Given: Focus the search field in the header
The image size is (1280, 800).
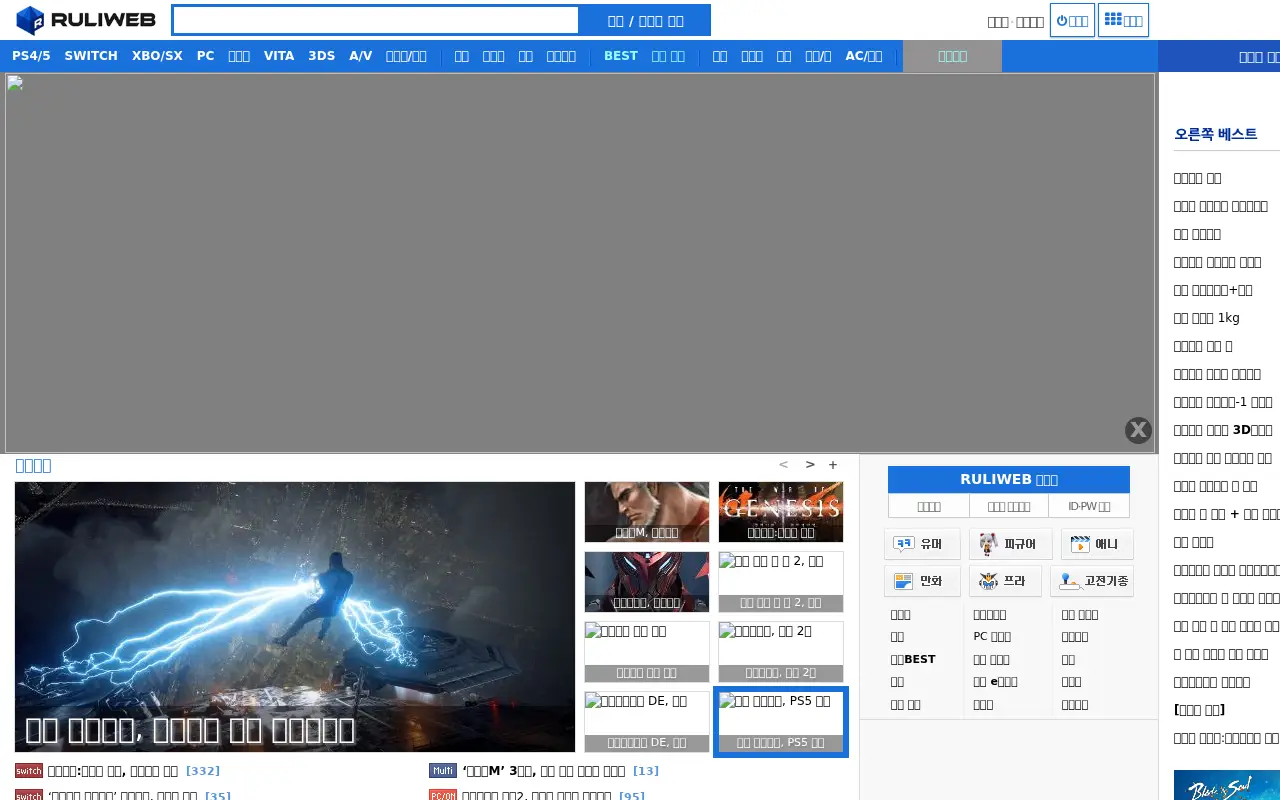Looking at the screenshot, I should (x=376, y=20).
